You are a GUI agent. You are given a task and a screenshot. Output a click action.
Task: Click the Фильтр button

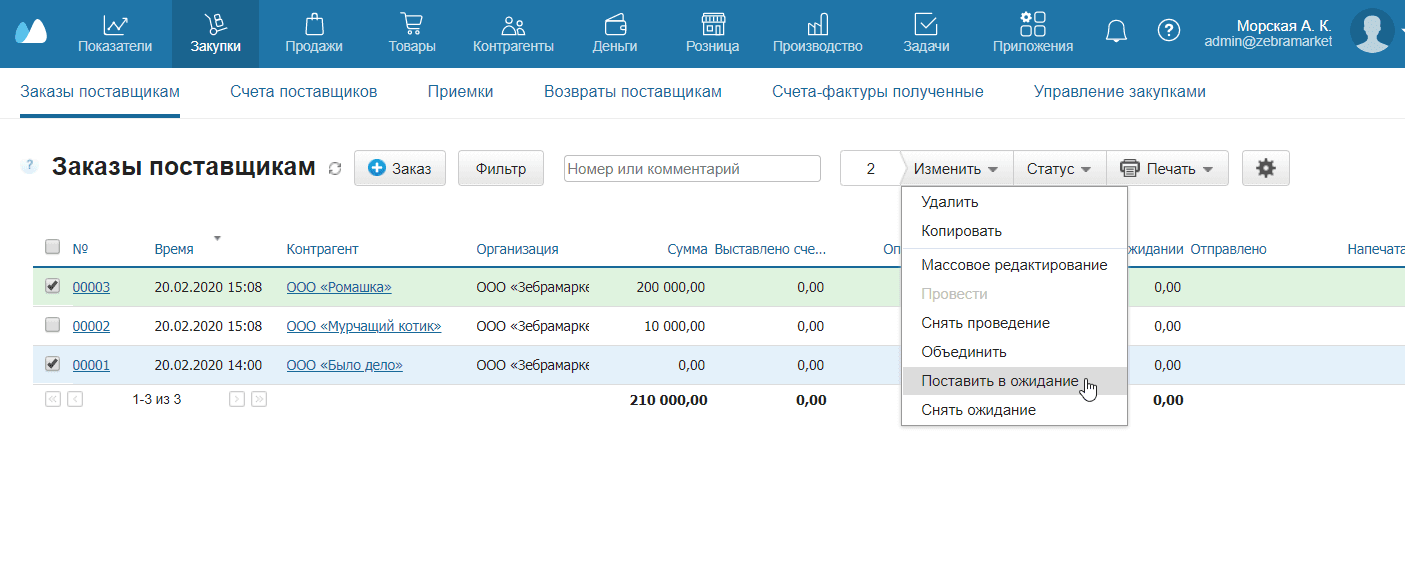pos(500,169)
